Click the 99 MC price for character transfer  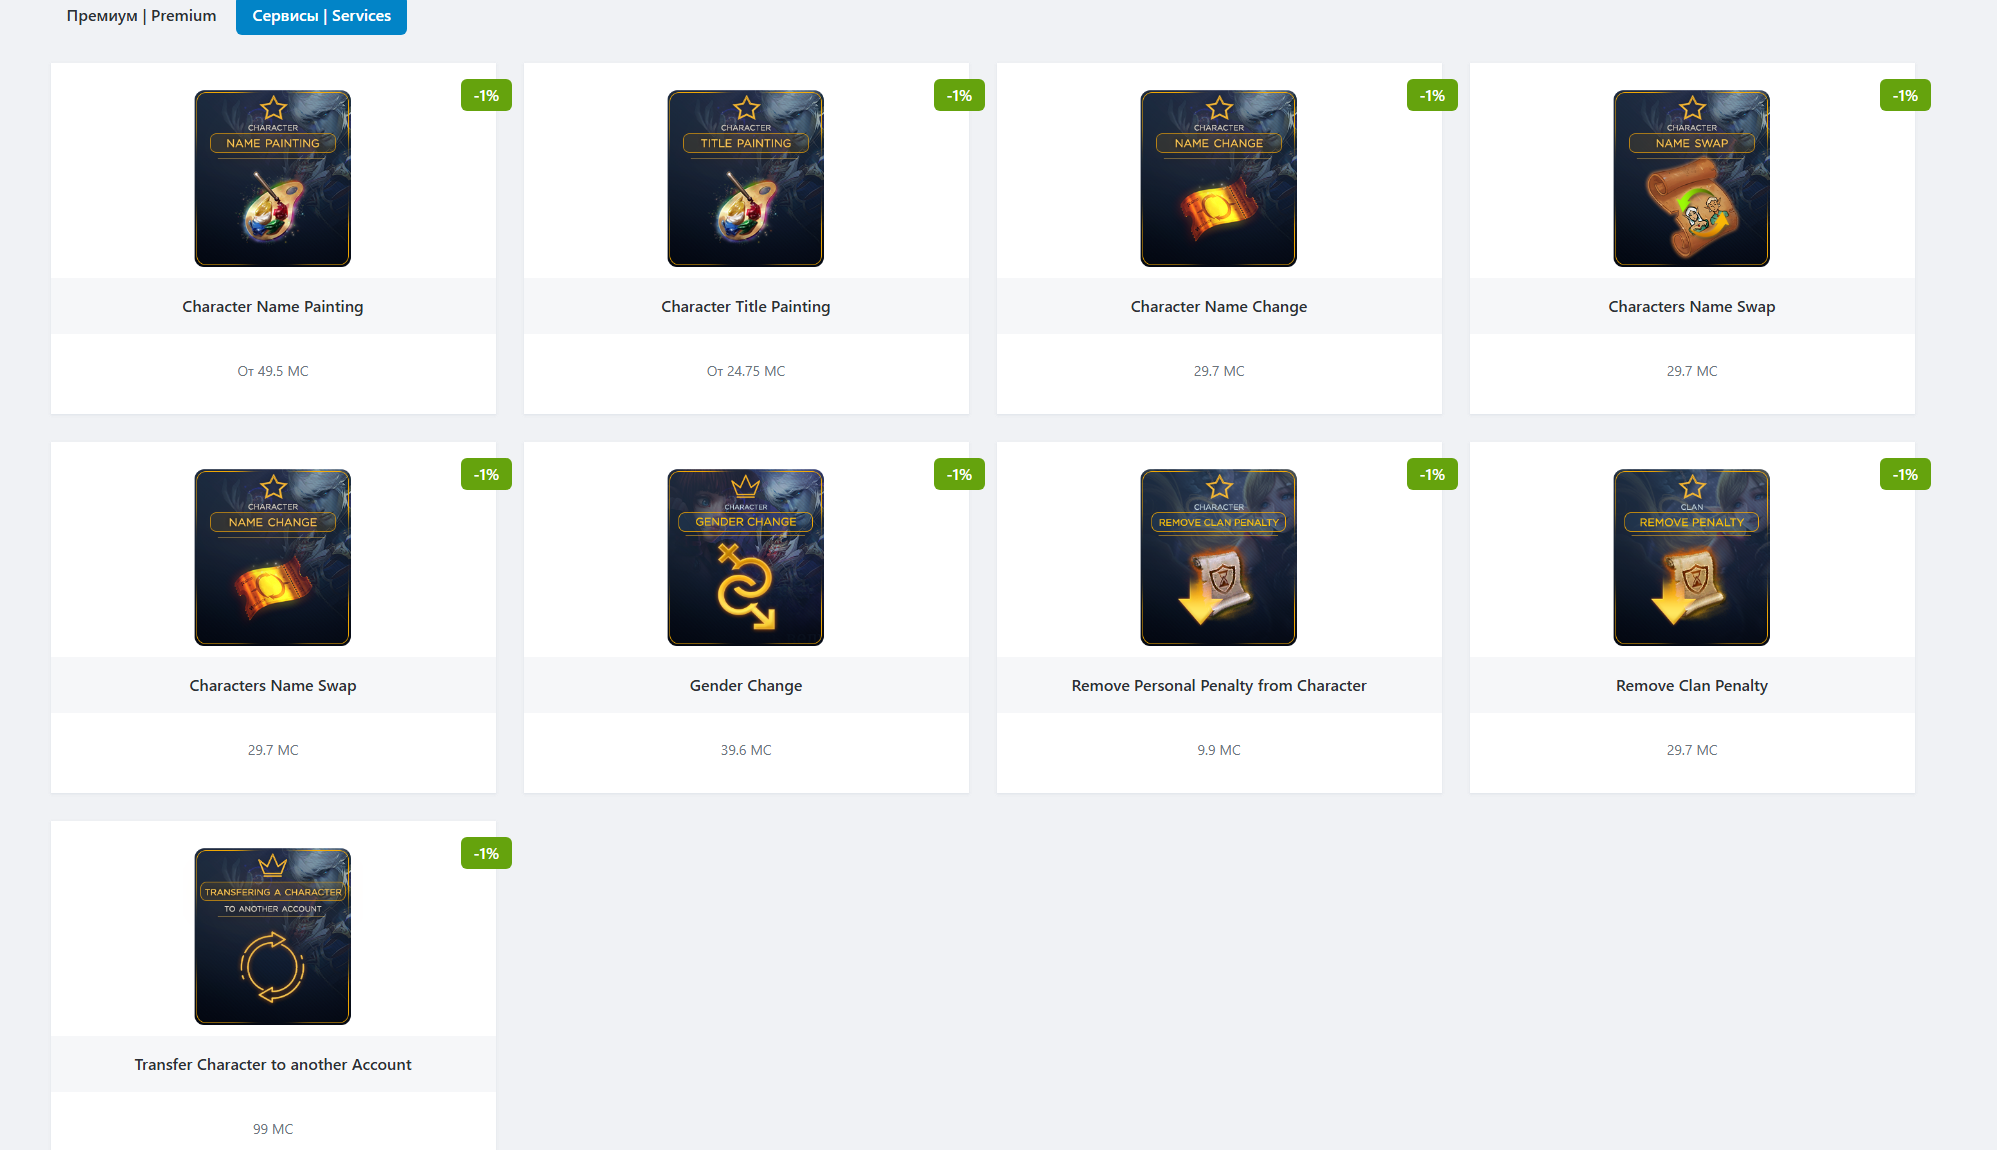(273, 1129)
